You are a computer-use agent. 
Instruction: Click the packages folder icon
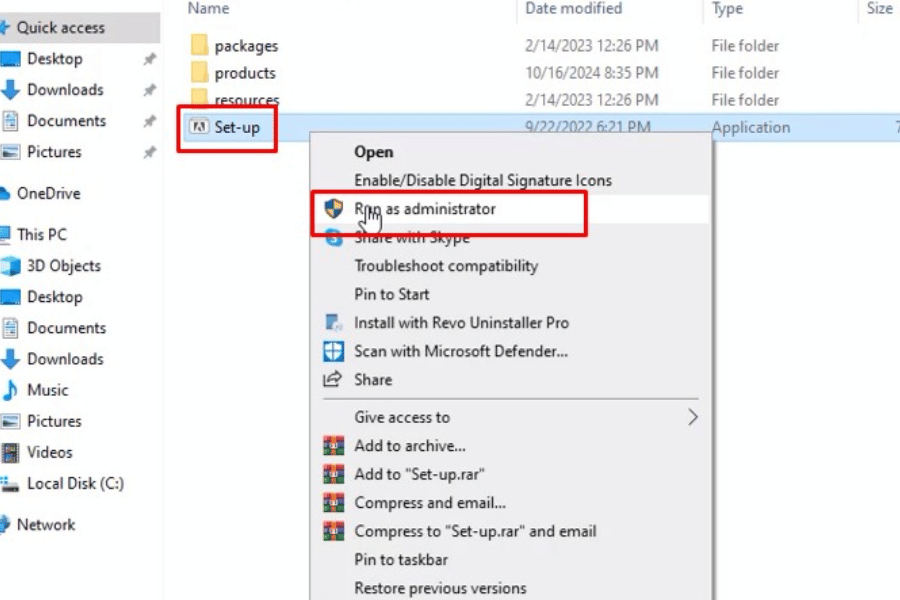pos(199,46)
